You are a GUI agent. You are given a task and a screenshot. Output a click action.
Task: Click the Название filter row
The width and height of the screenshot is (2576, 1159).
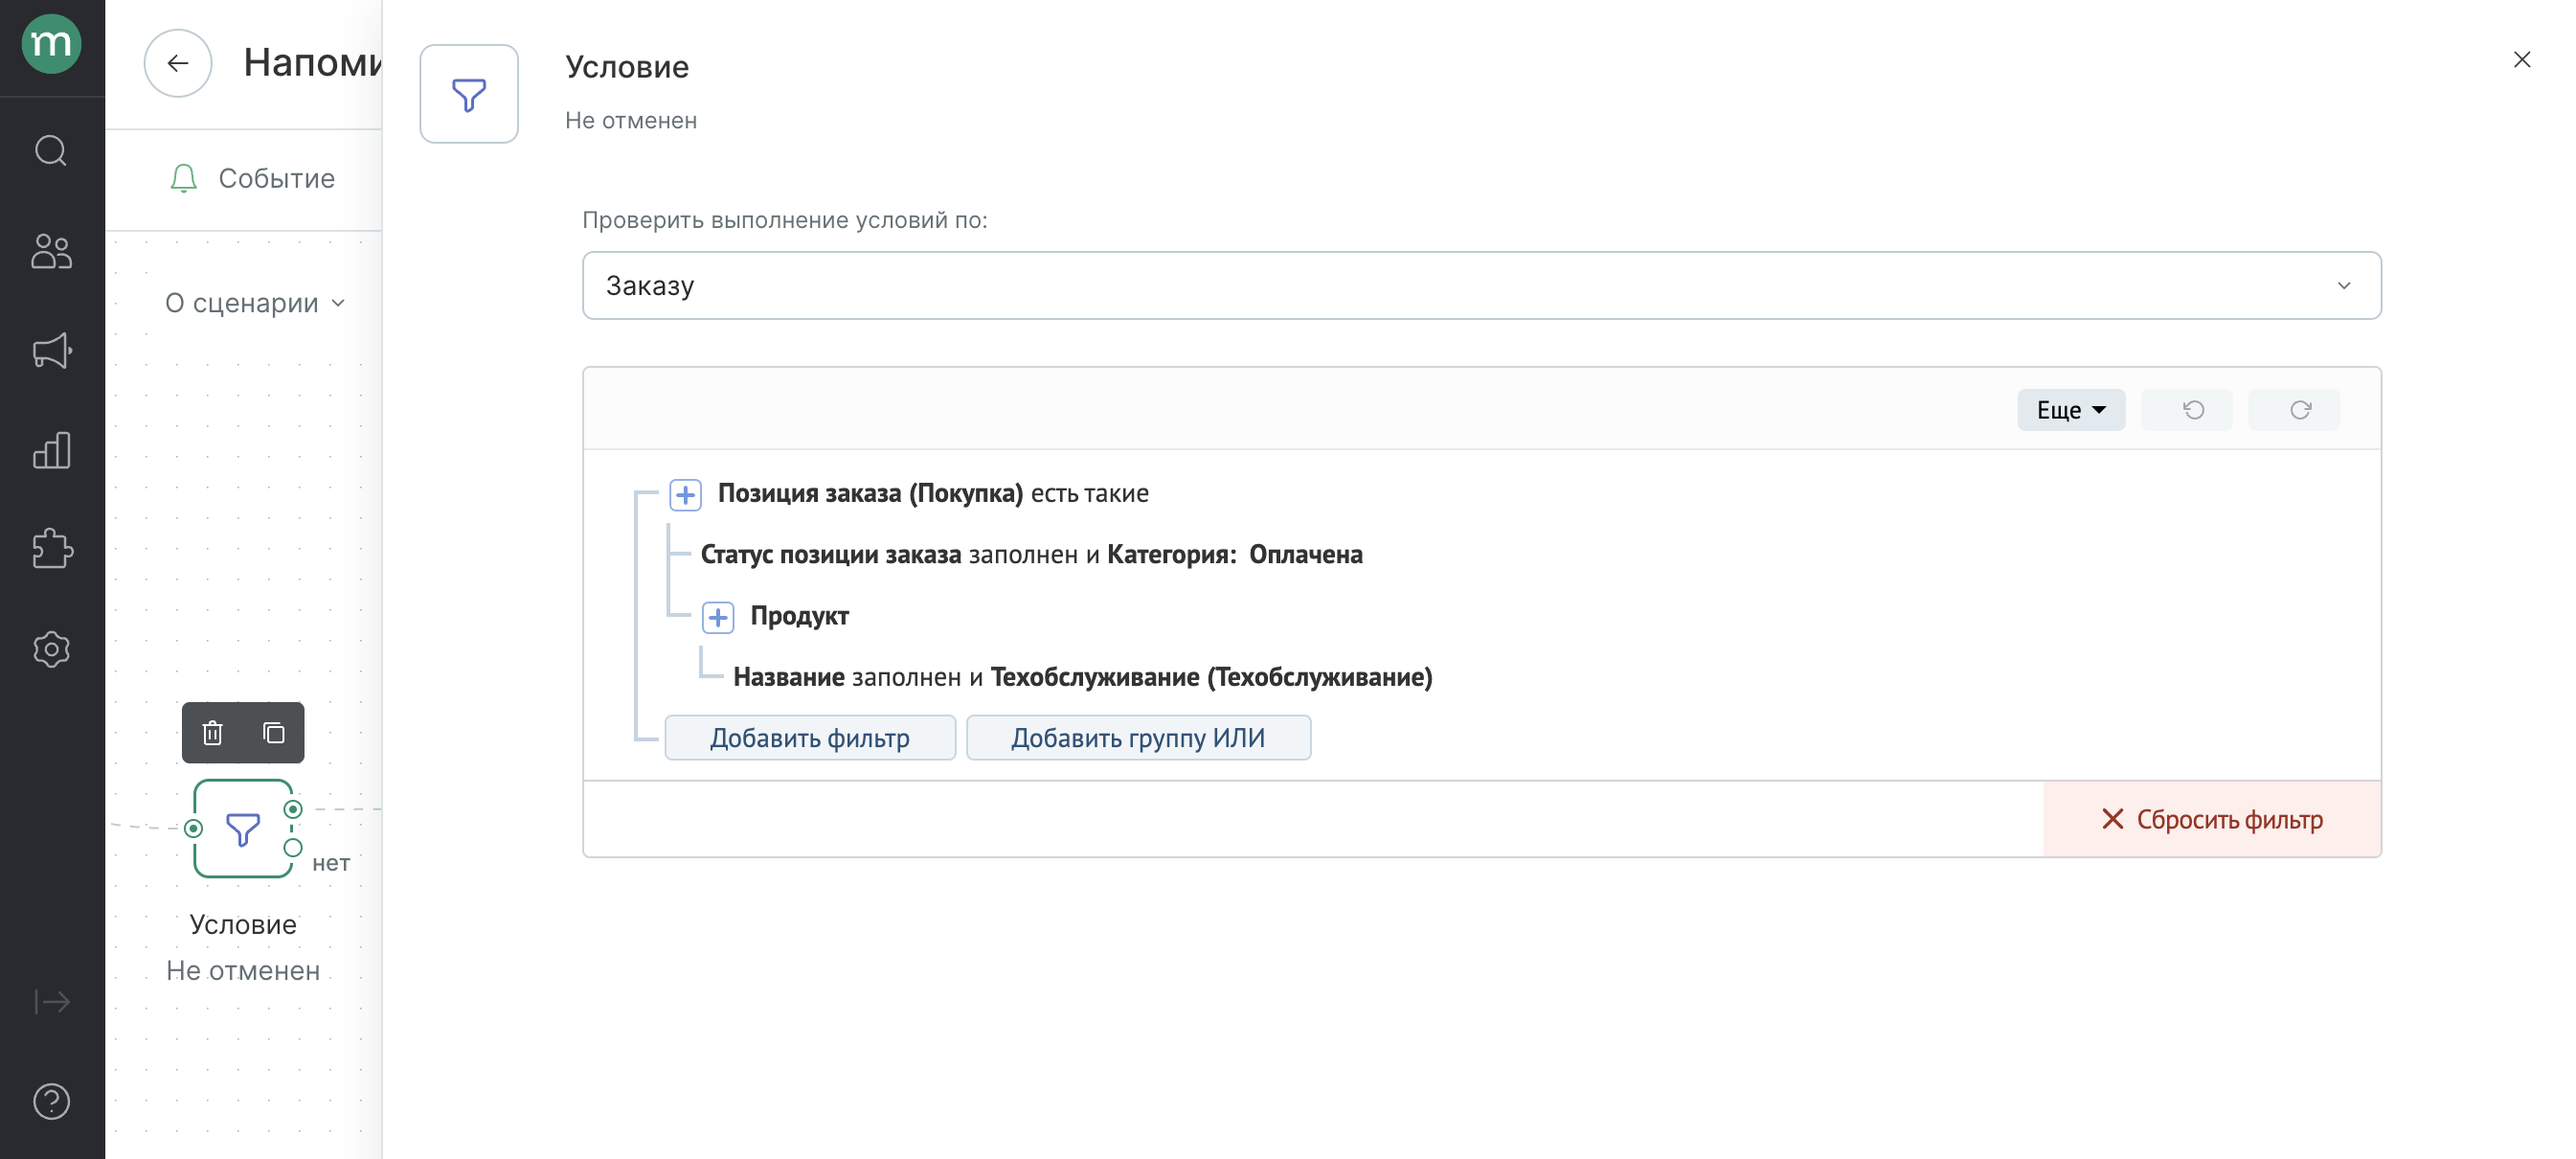coord(1082,678)
